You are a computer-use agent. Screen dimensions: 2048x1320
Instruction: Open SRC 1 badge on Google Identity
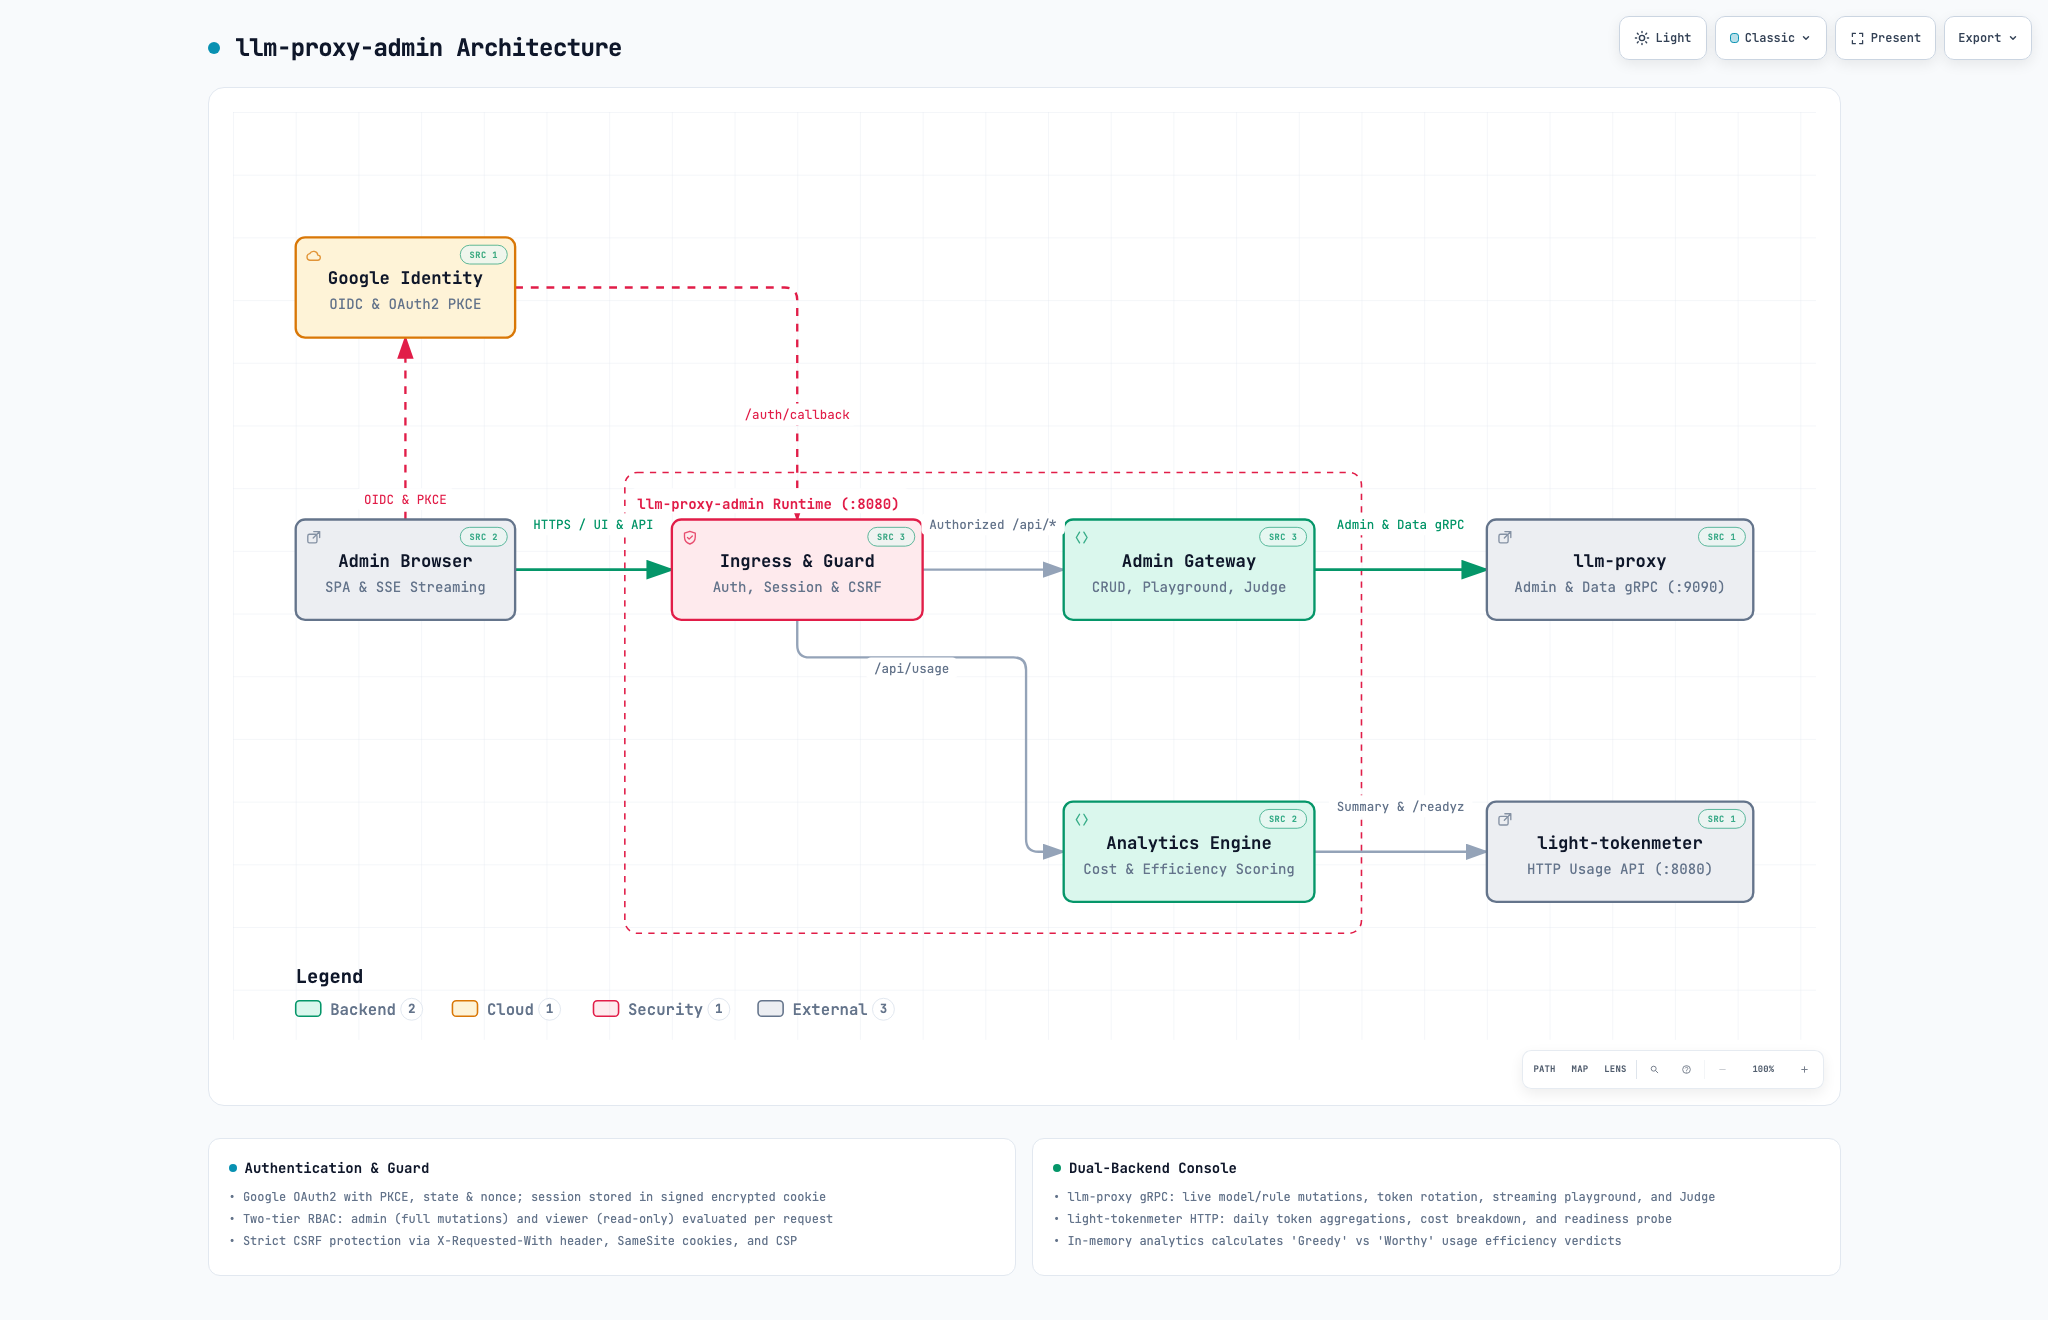pos(483,255)
